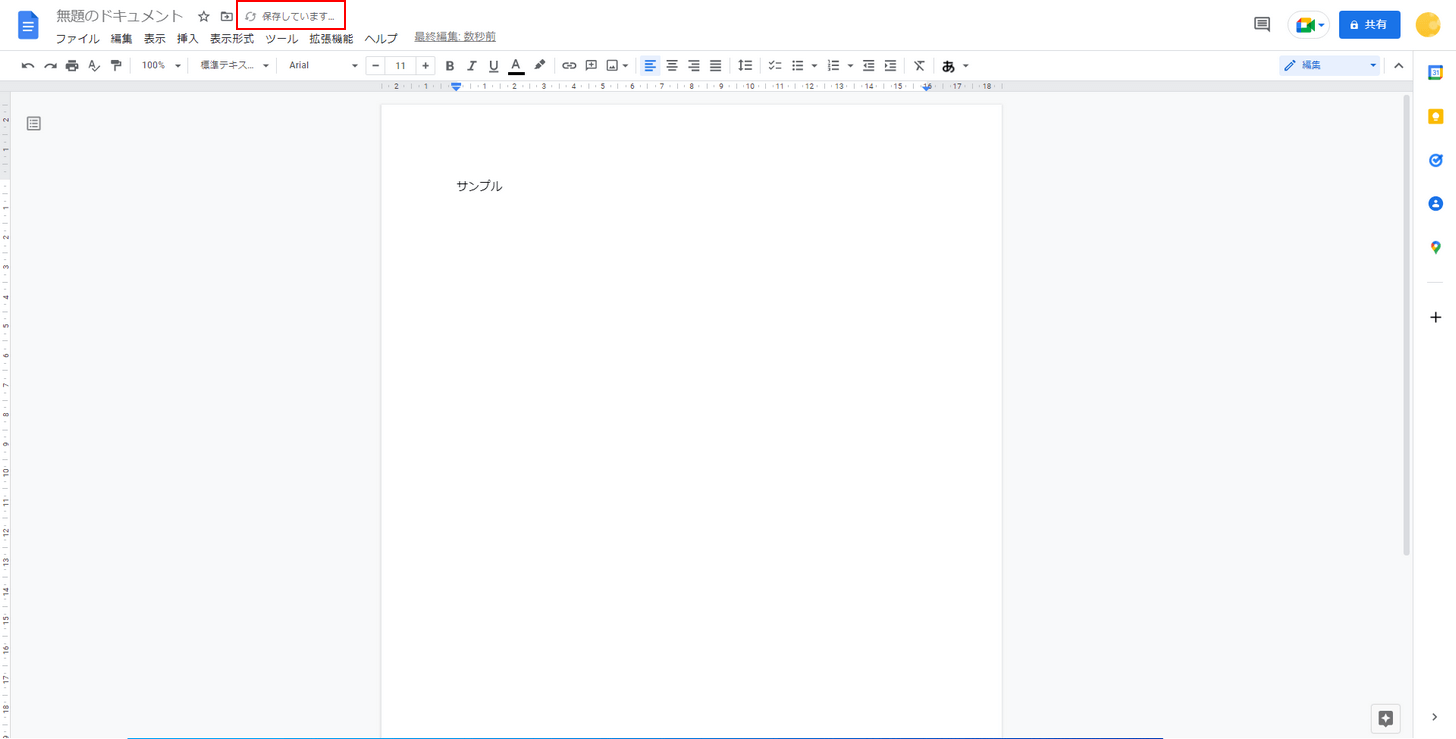Open the Insert image dropdown
This screenshot has width=1456, height=739.
[x=617, y=66]
